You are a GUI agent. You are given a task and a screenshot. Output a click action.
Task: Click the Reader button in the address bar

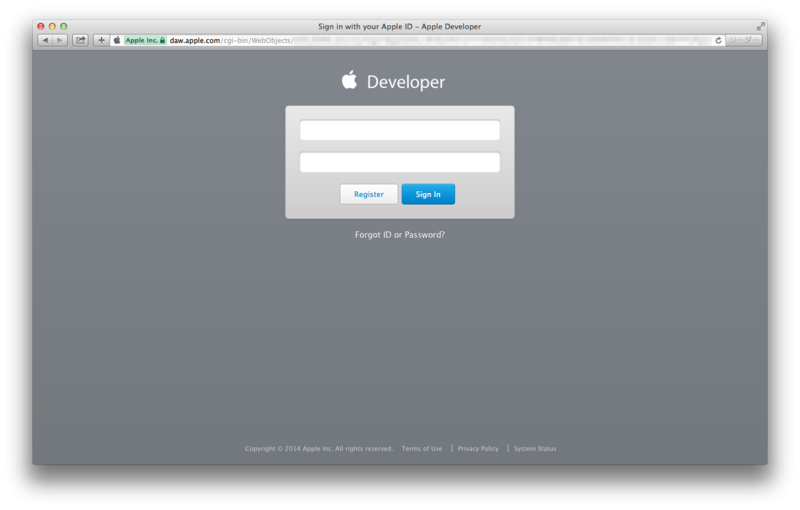click(x=743, y=40)
